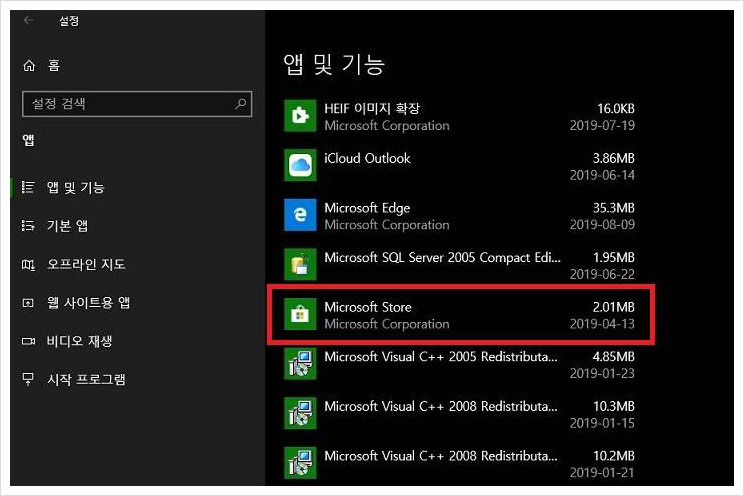Click the 10.3MB Visual C++ 2008 icon
744x496 pixels.
pos(300,413)
